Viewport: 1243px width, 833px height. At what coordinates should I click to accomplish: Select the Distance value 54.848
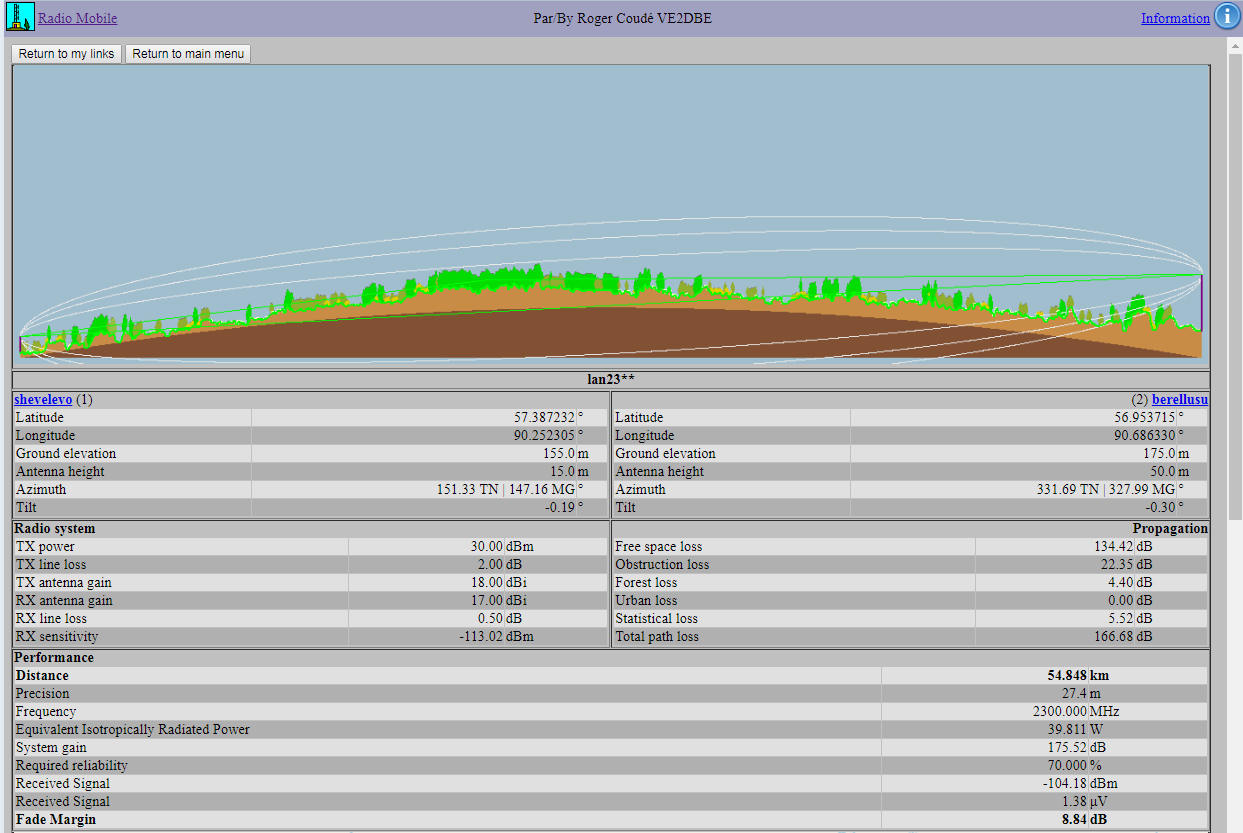(1066, 675)
